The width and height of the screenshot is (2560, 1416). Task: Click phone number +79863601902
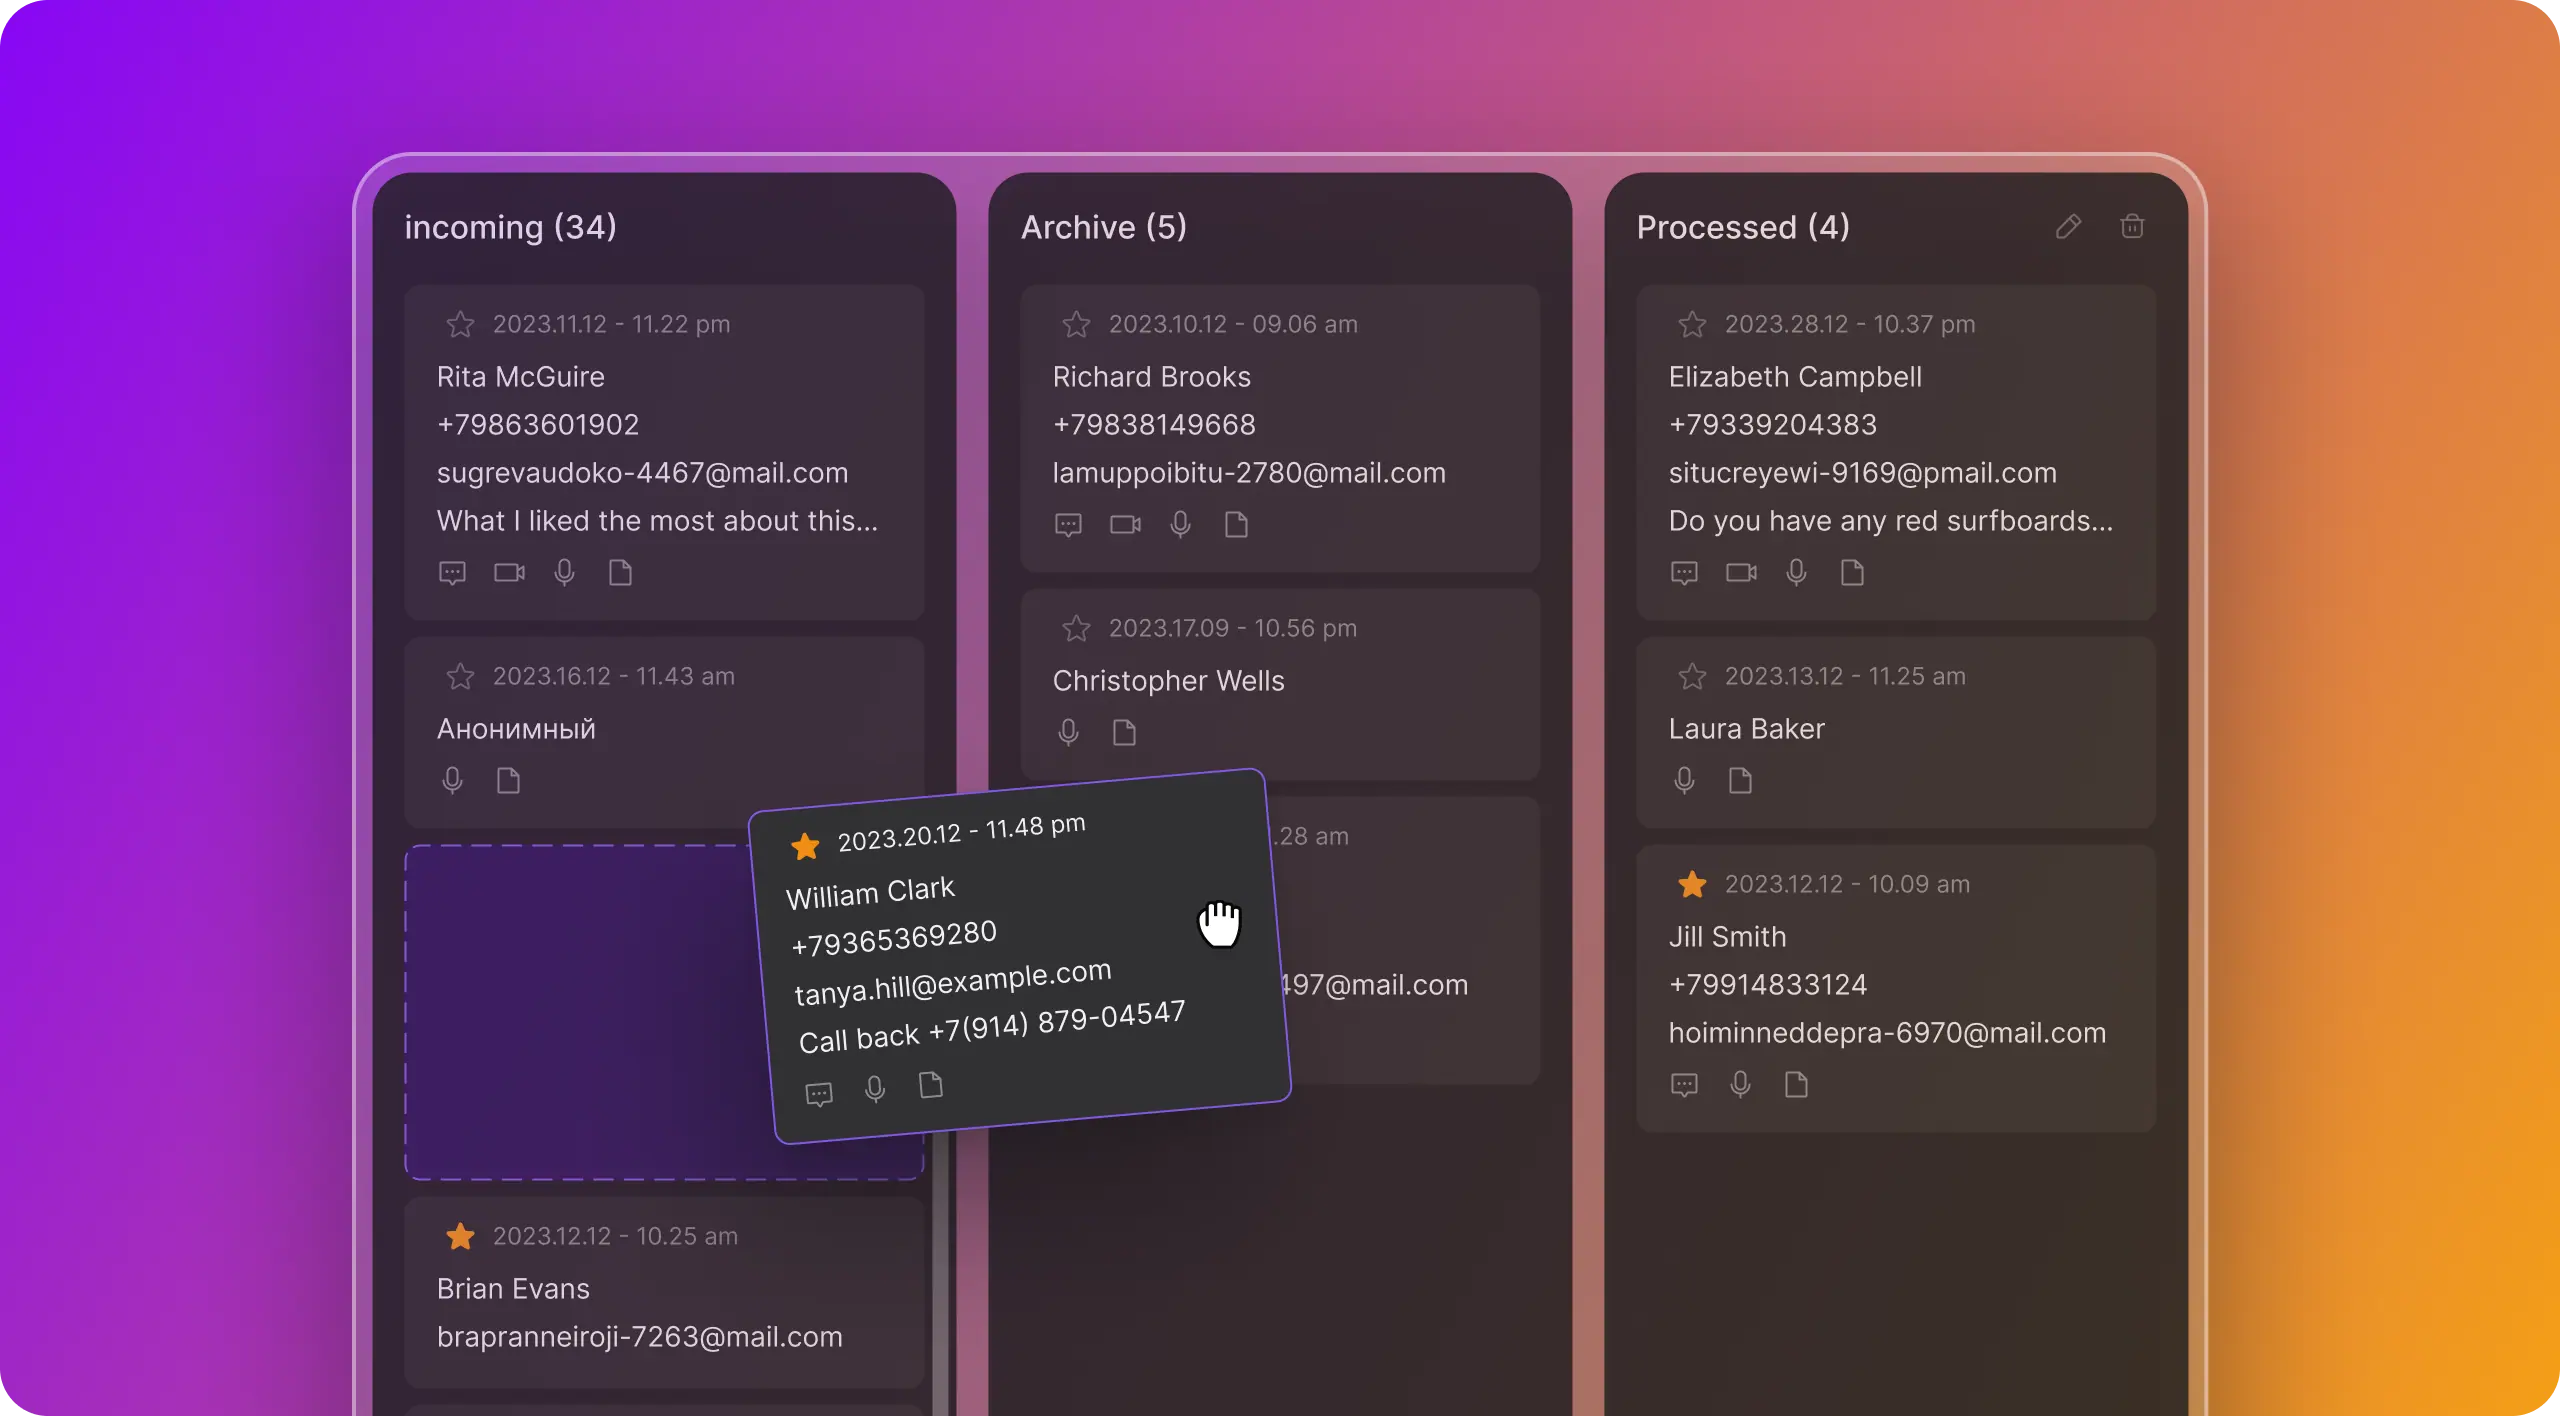(538, 424)
